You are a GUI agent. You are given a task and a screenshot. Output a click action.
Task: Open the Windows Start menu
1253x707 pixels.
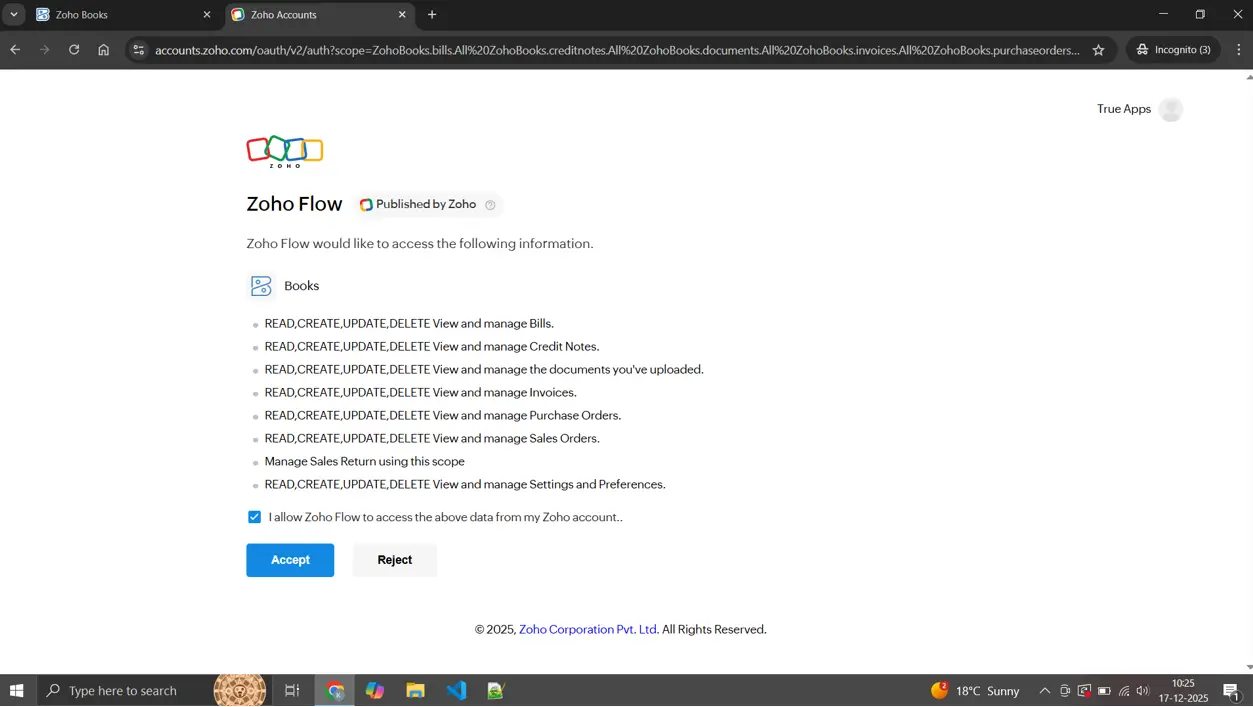[x=17, y=690]
